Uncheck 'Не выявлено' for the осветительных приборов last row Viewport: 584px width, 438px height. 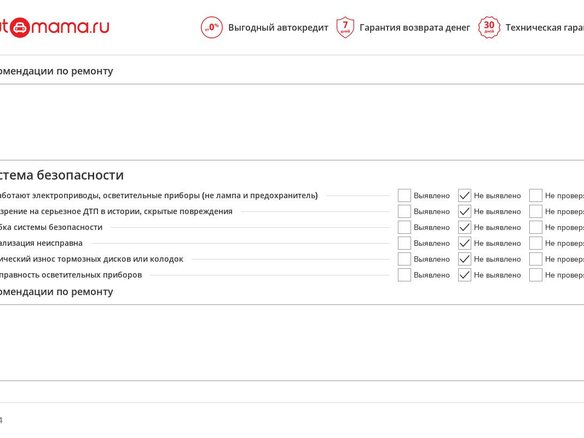point(464,275)
